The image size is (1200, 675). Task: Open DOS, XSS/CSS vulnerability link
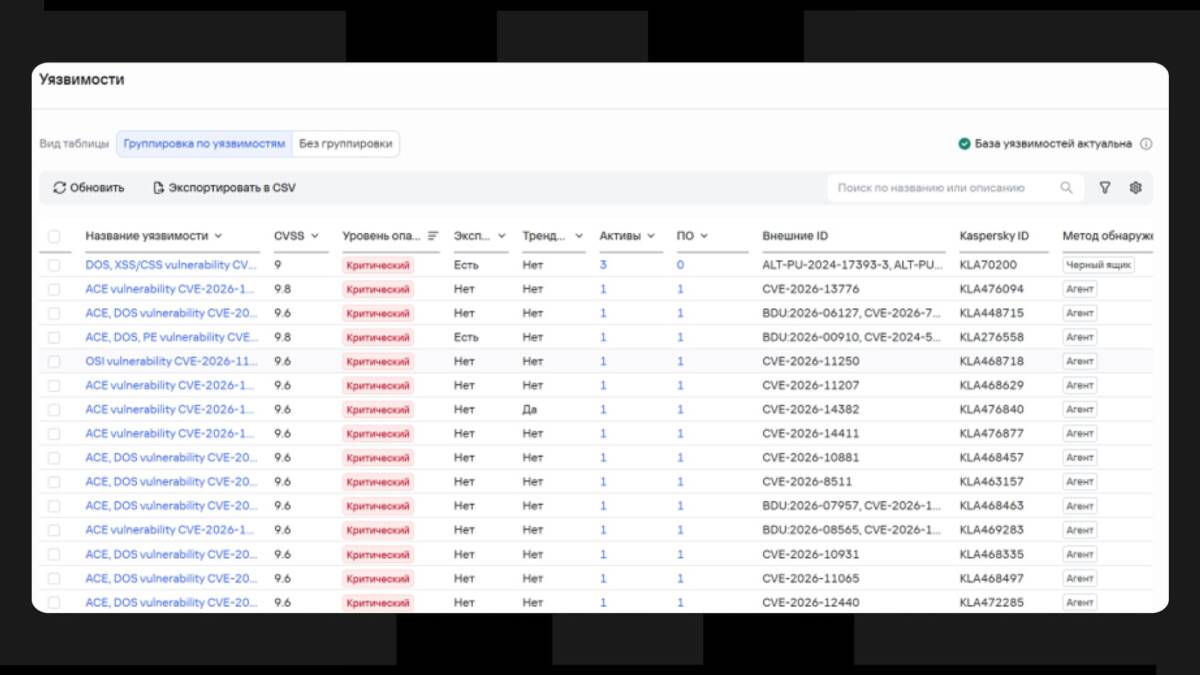pyautogui.click(x=171, y=265)
